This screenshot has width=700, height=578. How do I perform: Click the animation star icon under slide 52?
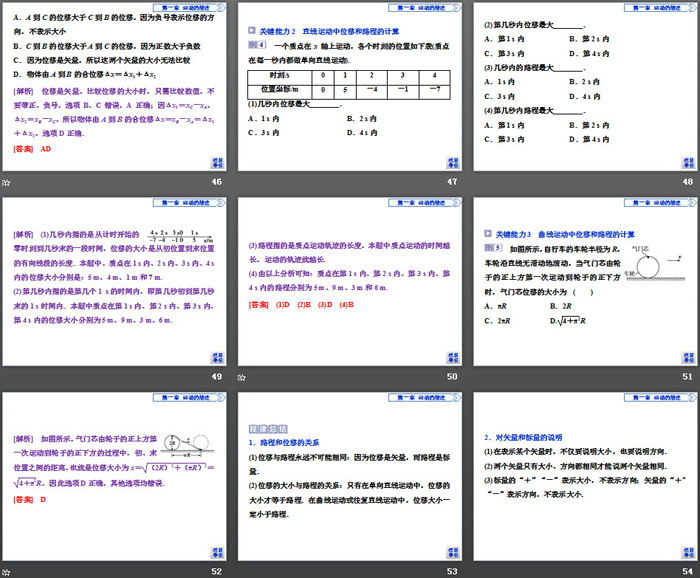tap(6, 570)
